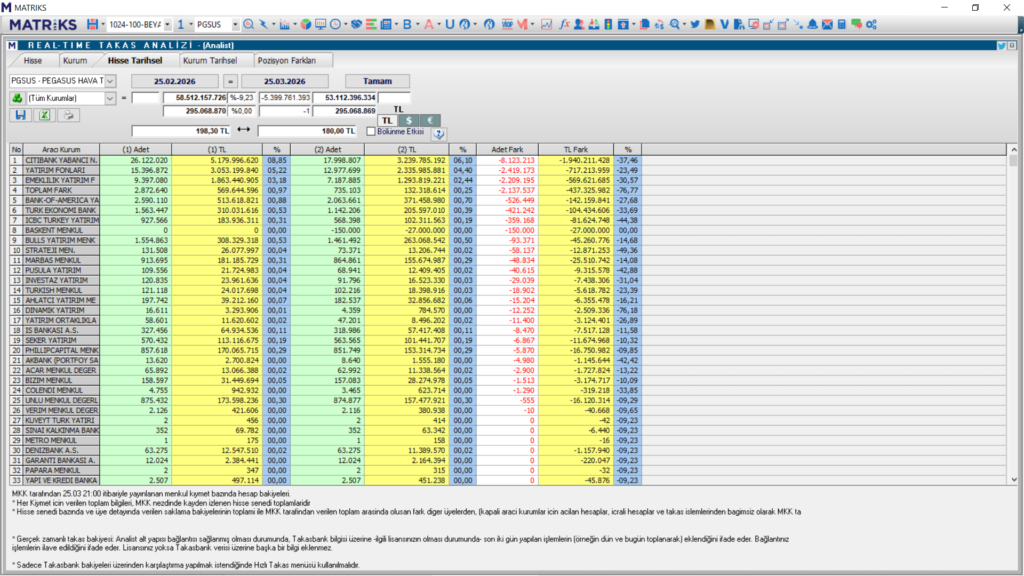Open the (Tüm Kurumlar) institution dropdown

coord(110,98)
